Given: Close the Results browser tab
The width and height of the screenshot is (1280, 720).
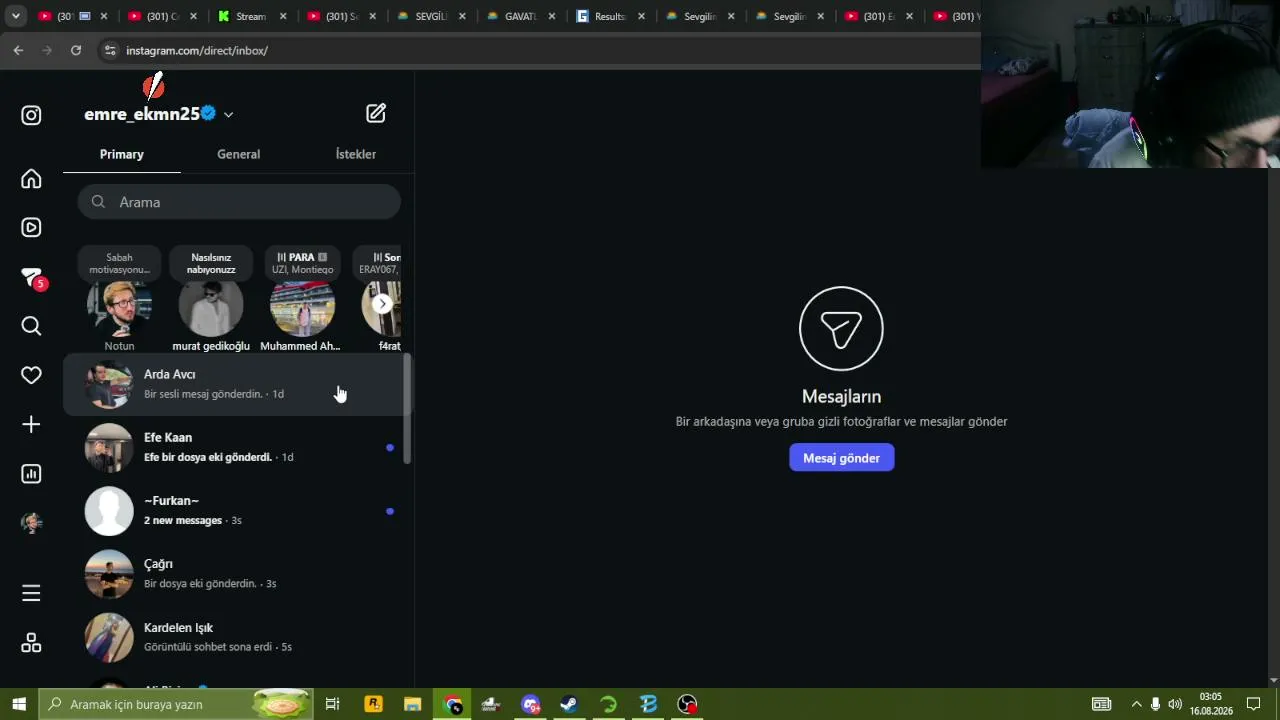Looking at the screenshot, I should 641,16.
